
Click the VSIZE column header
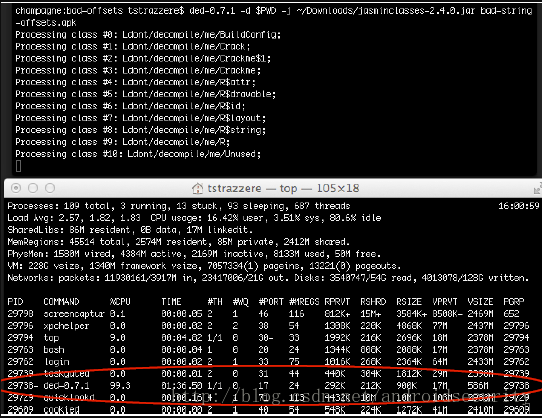pos(480,302)
